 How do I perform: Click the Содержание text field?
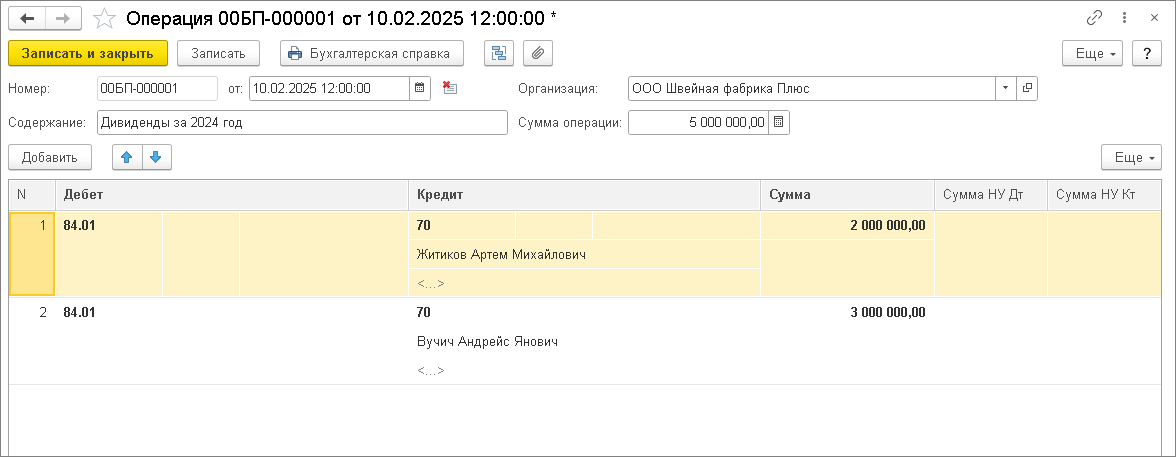tap(303, 122)
